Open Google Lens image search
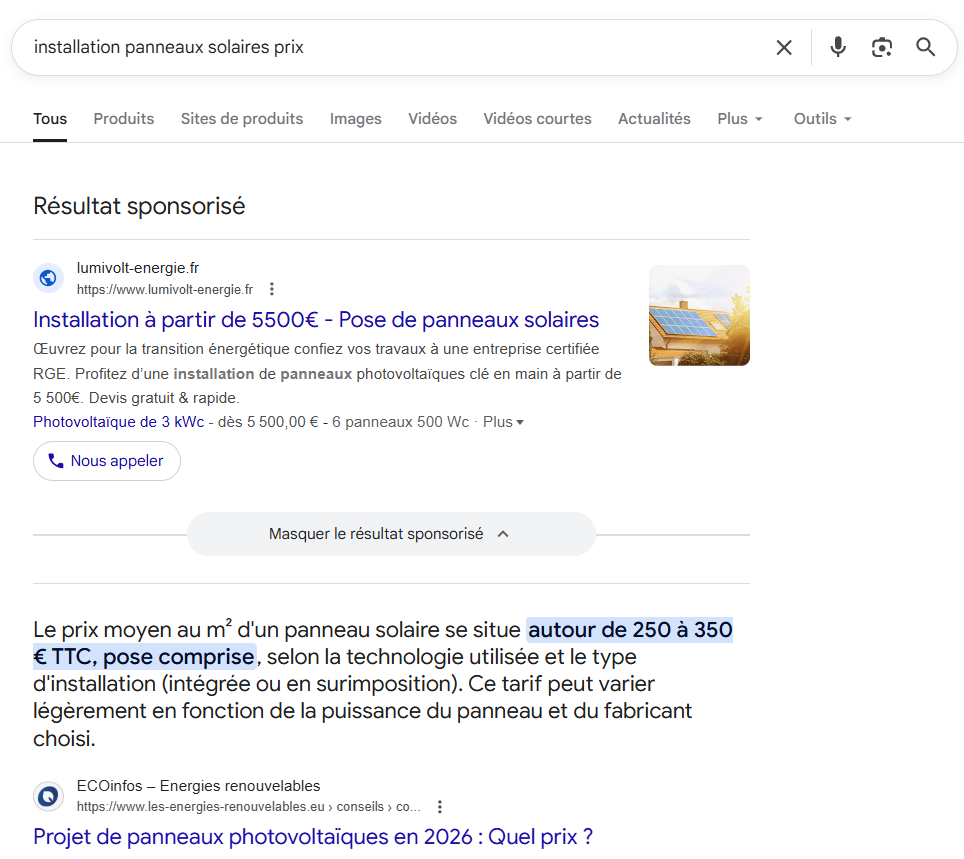 click(882, 47)
